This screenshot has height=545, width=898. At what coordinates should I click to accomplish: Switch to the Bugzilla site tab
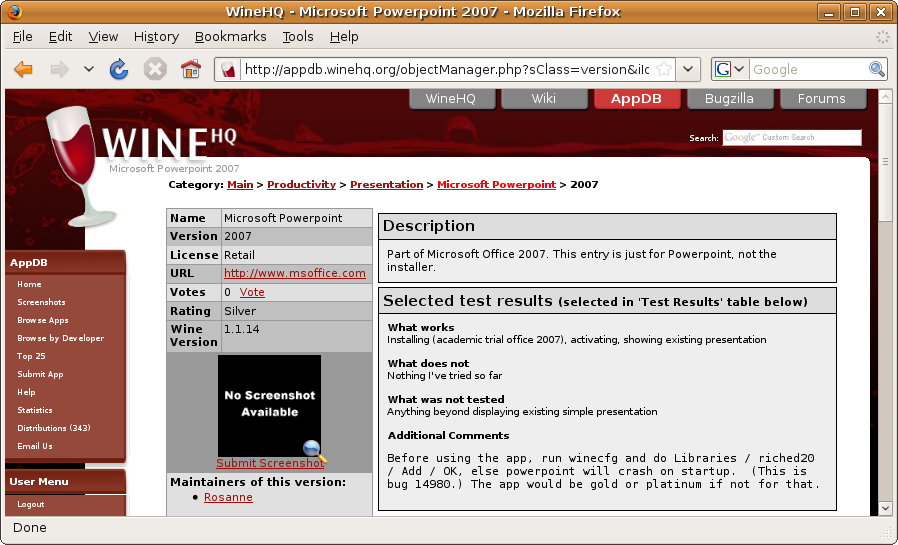729,98
